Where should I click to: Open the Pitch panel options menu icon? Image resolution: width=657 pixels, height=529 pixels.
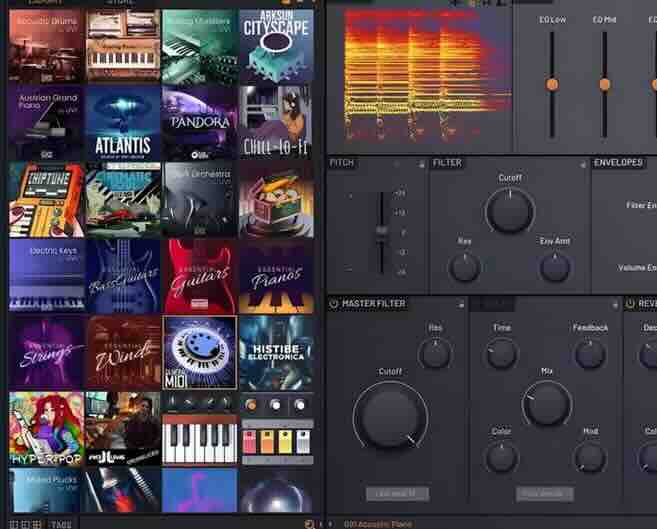click(x=421, y=165)
